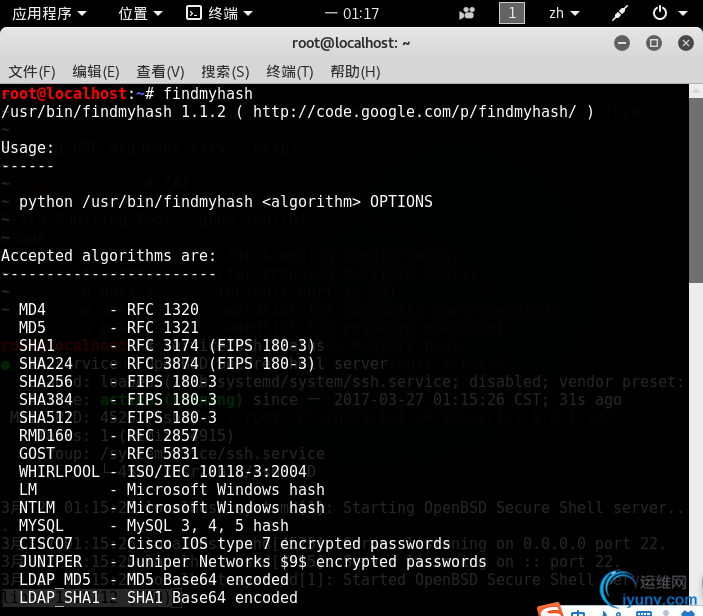Close the root@localhost terminal window
The height and width of the screenshot is (616, 703).
pyautogui.click(x=686, y=43)
